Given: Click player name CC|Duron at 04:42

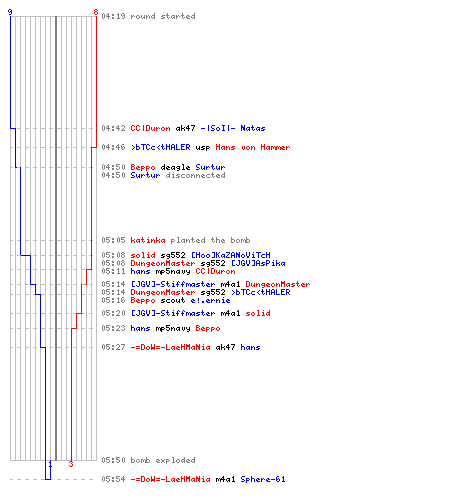Looking at the screenshot, I should 150,128.
